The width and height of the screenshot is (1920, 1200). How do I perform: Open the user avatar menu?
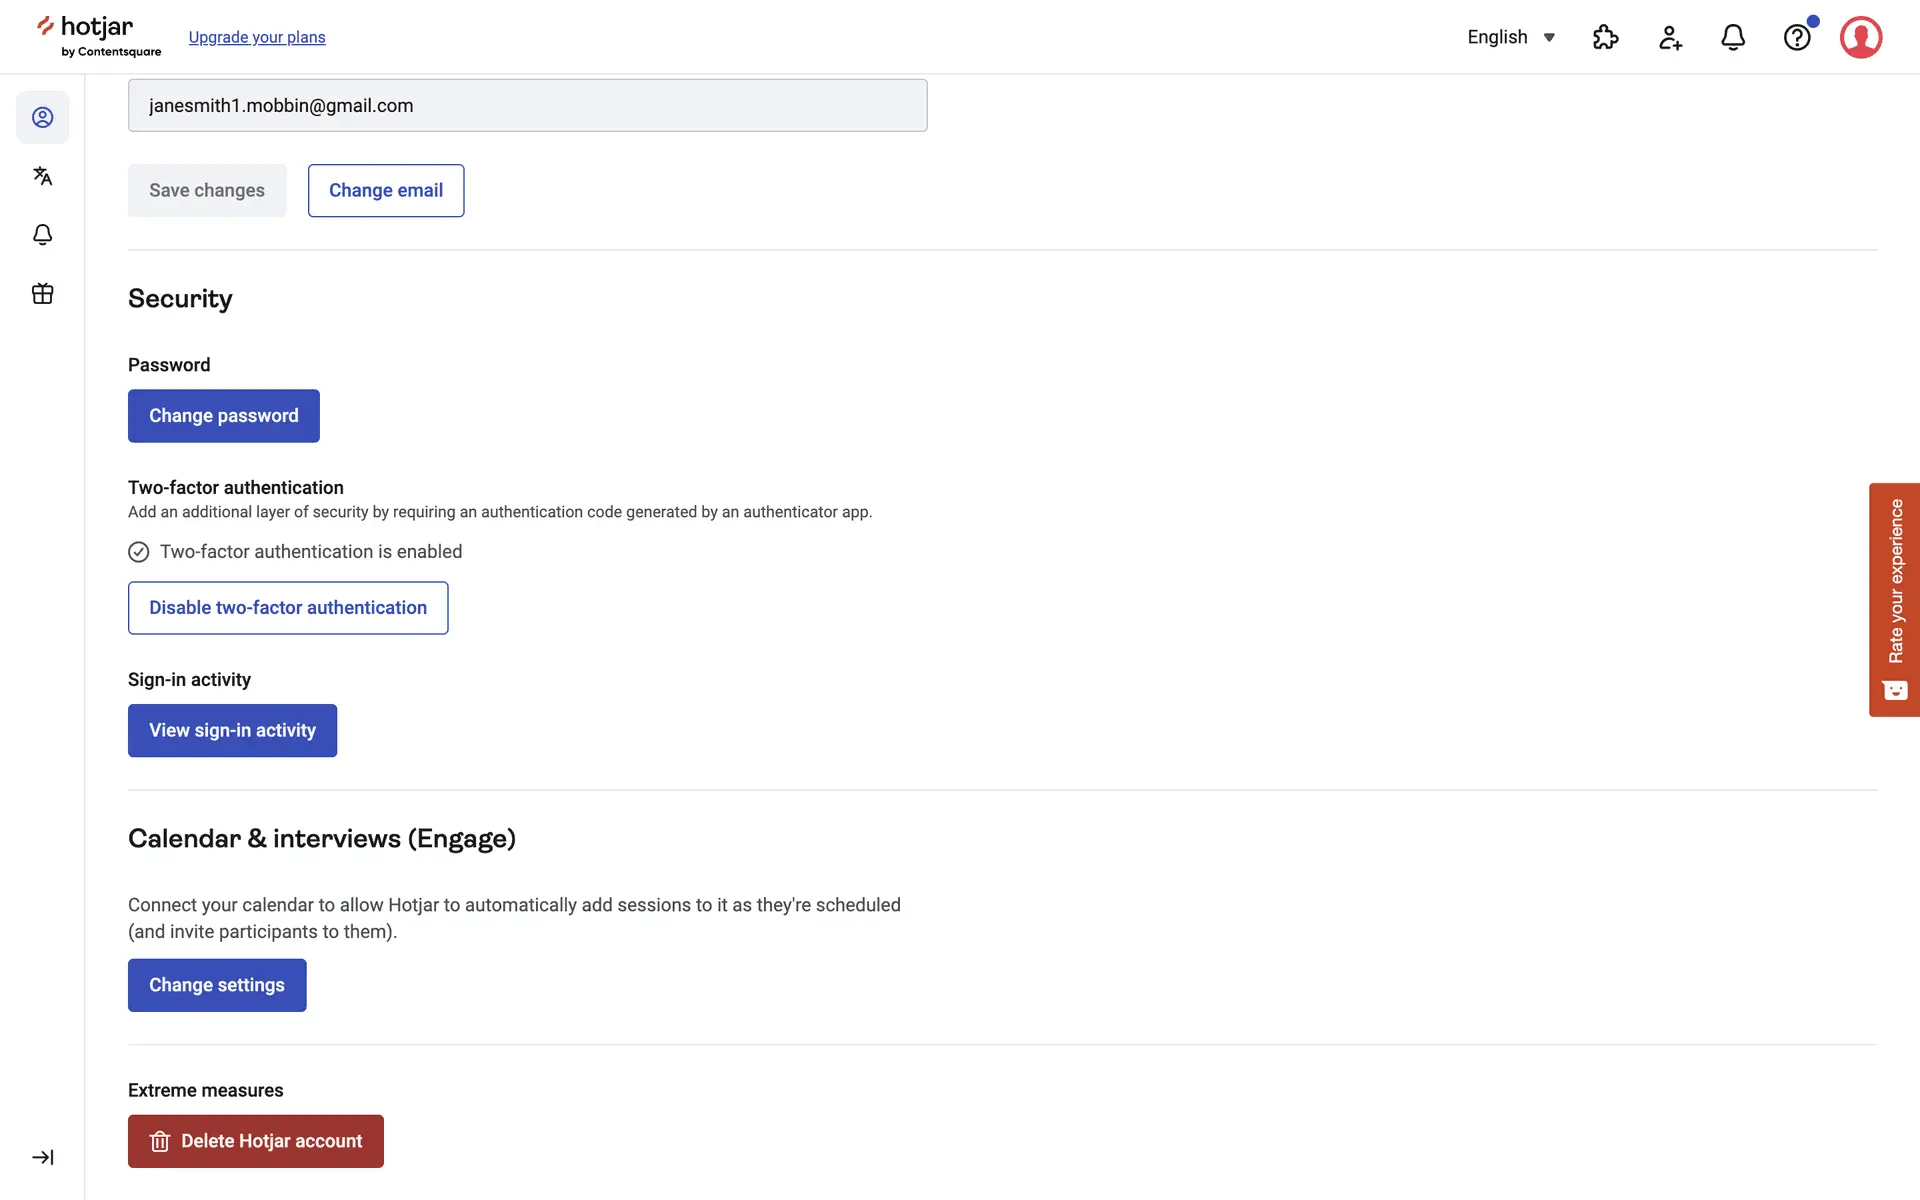pos(1861,37)
